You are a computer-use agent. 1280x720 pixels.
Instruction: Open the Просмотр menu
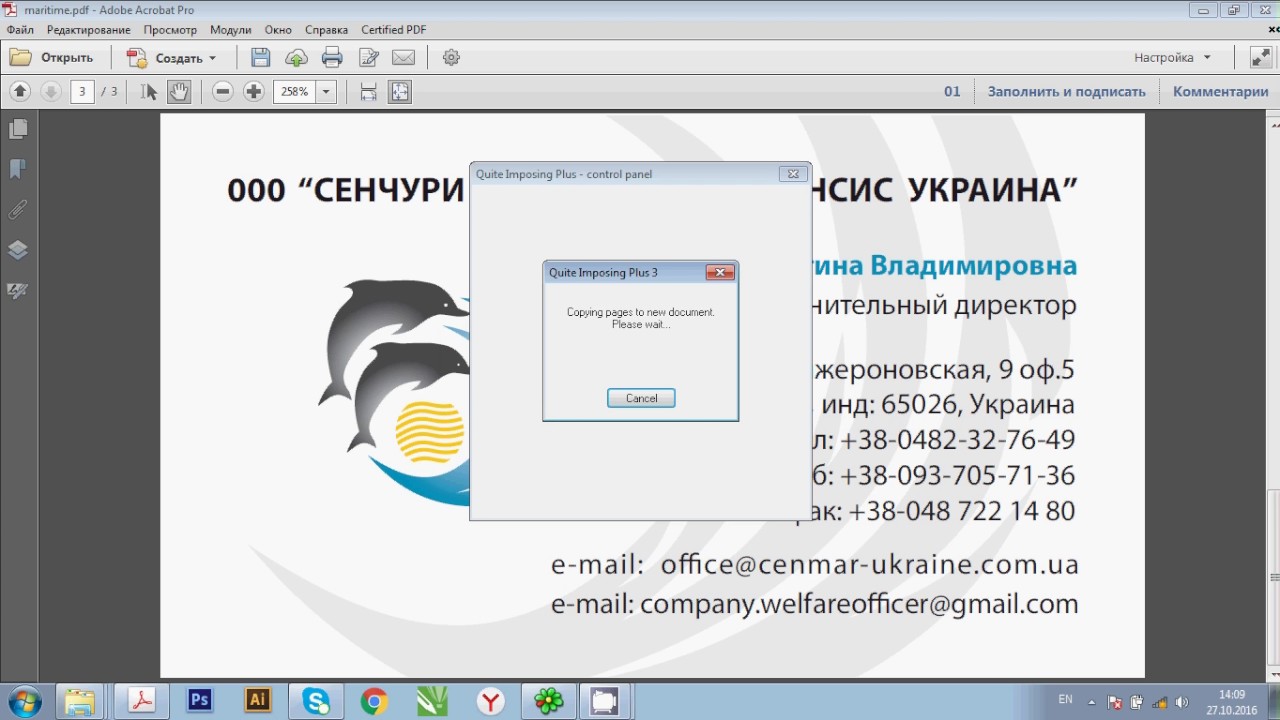point(170,30)
